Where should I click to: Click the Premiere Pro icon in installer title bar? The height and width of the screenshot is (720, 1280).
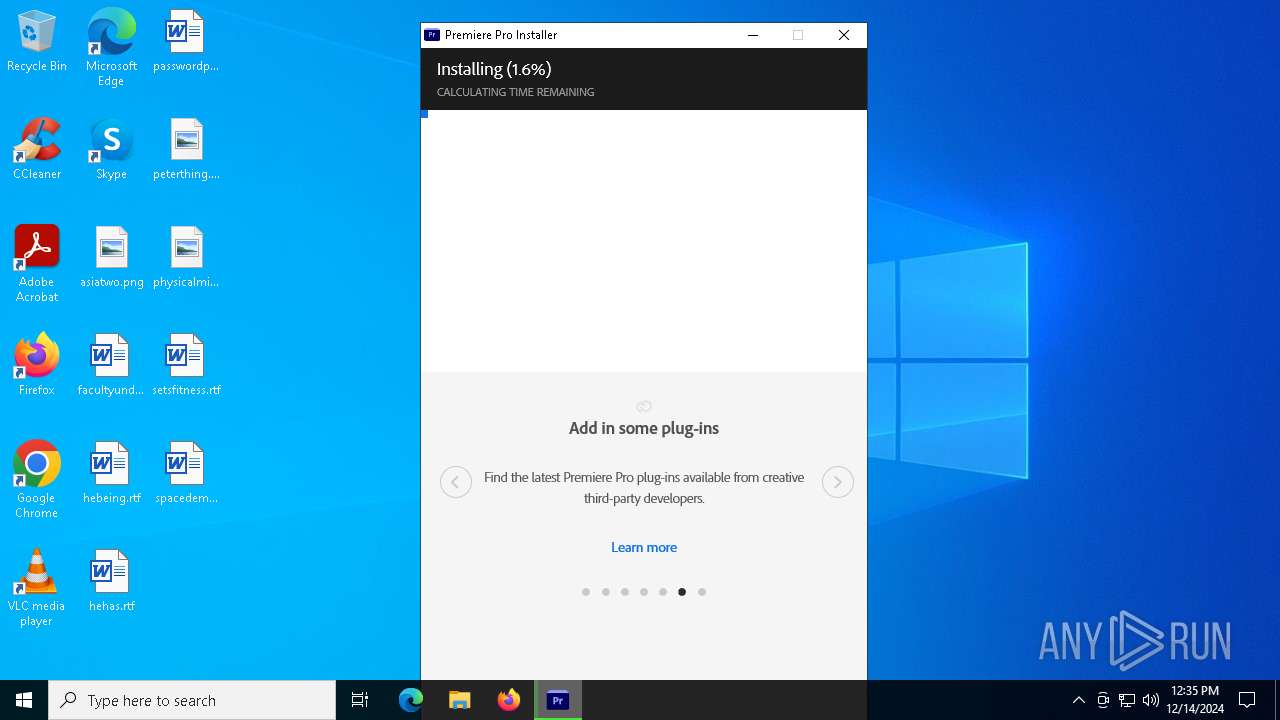pyautogui.click(x=432, y=35)
